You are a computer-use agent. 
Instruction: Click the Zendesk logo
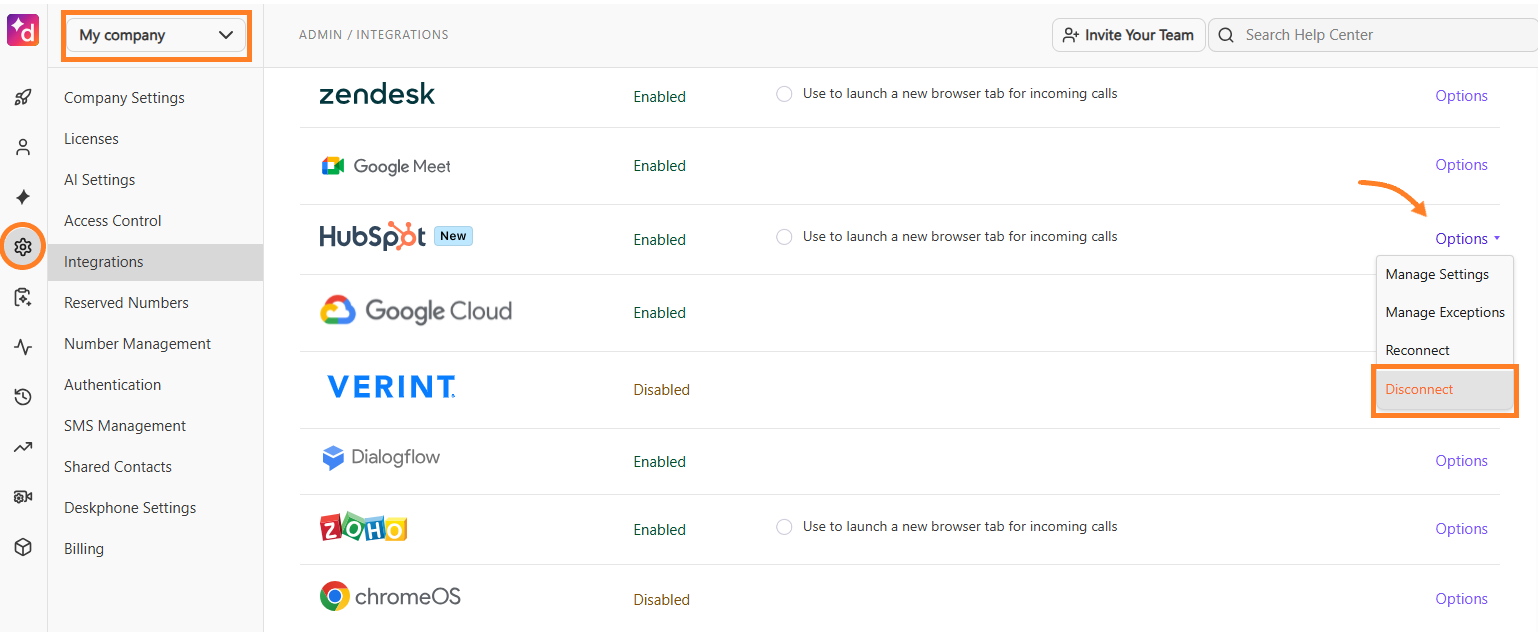pos(377,94)
